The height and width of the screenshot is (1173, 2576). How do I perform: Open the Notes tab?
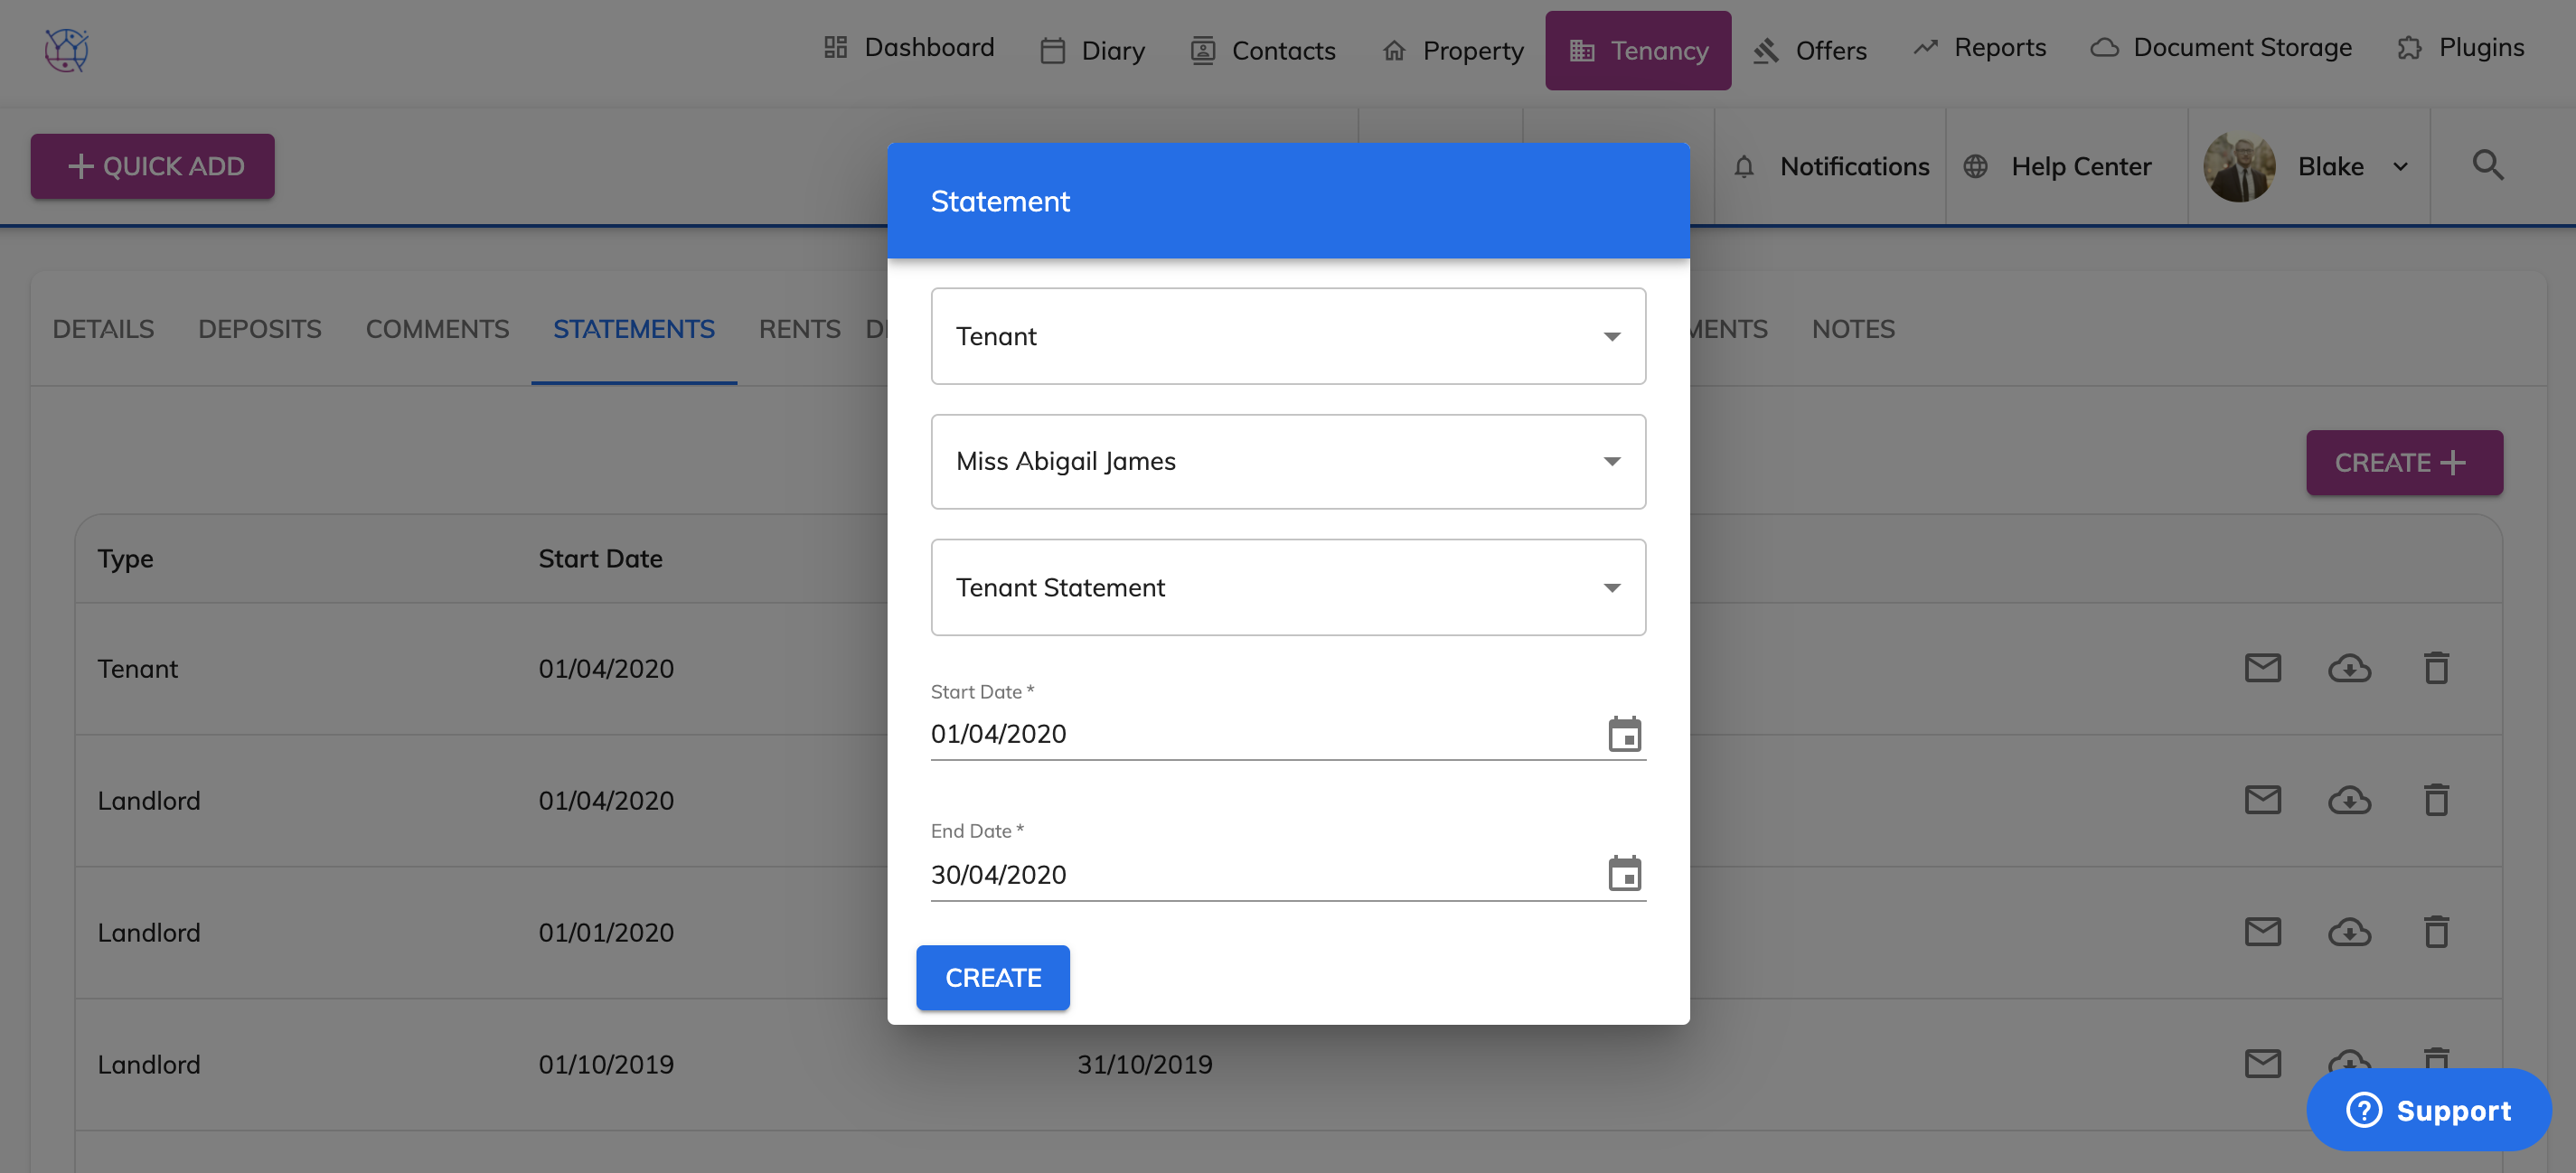(x=1853, y=329)
